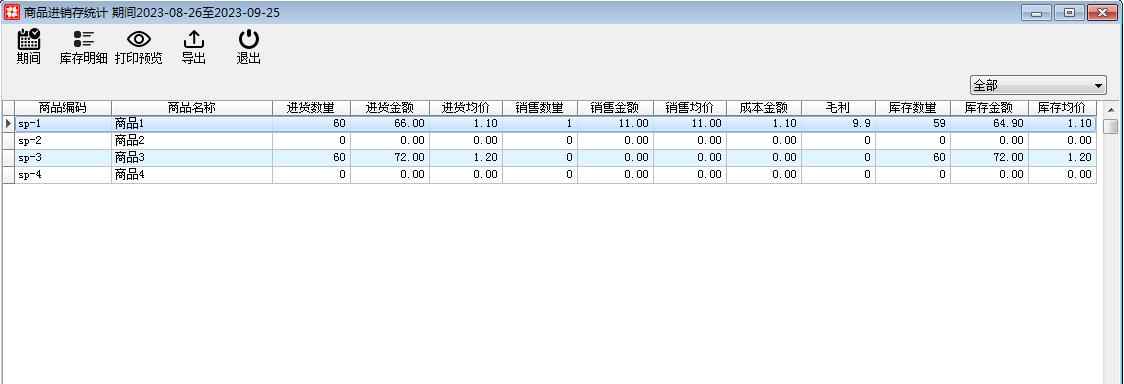Sort by the 商品名称 column header
The height and width of the screenshot is (384, 1124).
point(191,108)
